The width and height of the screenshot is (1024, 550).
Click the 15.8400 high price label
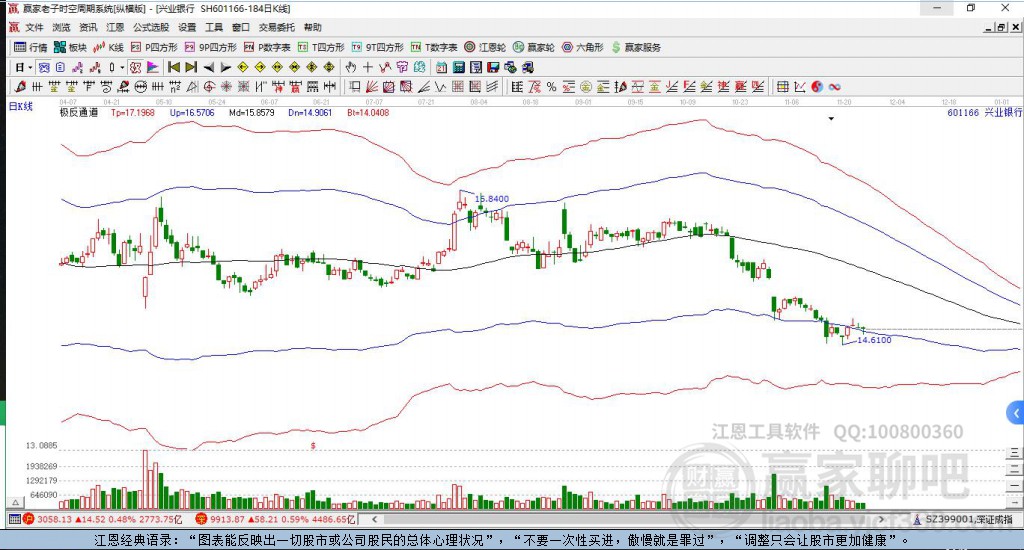click(492, 199)
